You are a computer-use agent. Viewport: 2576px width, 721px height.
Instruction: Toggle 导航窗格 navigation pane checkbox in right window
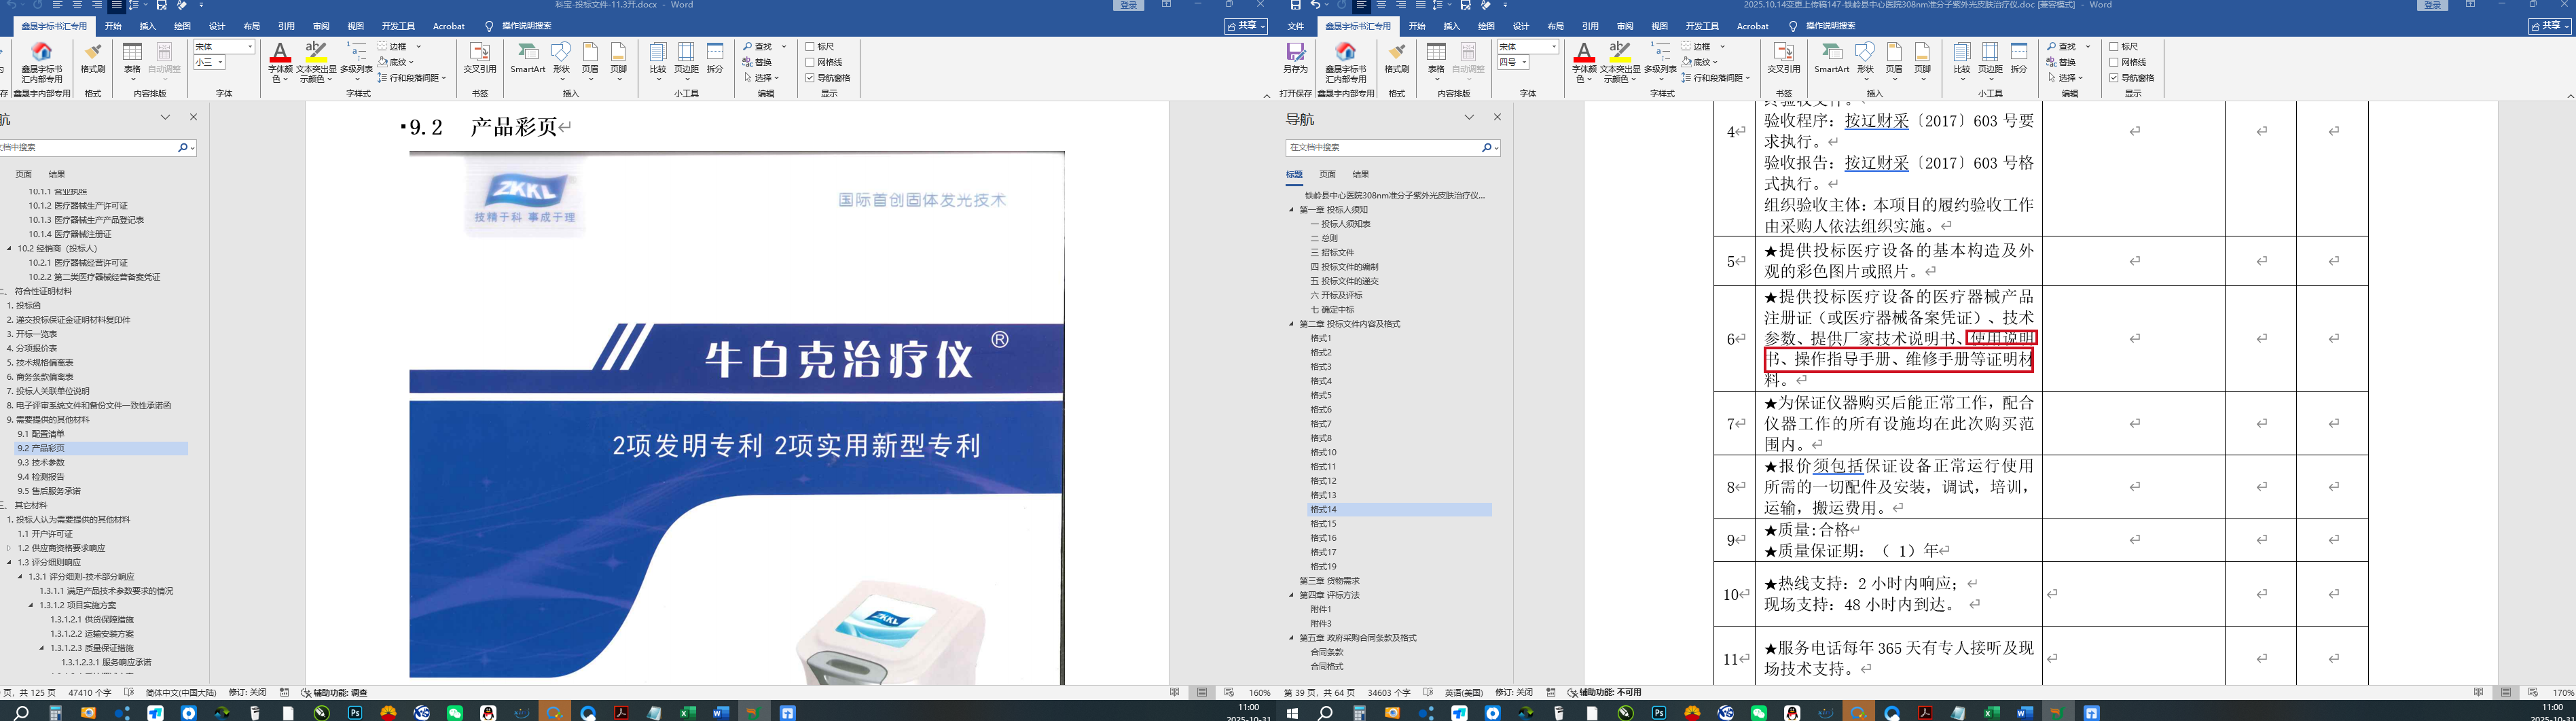click(2114, 77)
